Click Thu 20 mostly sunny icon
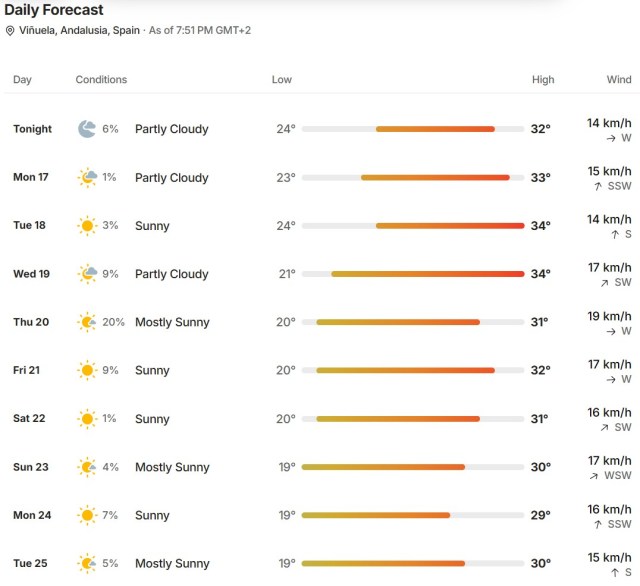 87,322
